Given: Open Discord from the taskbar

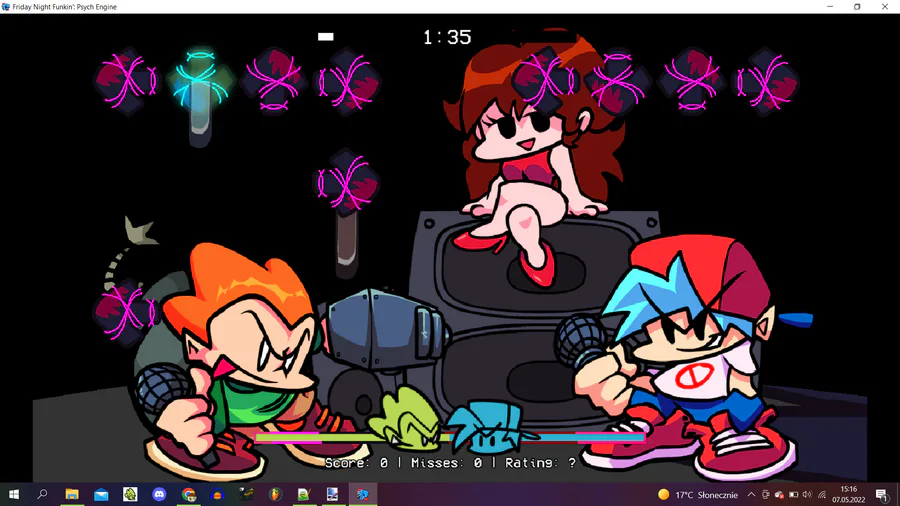Looking at the screenshot, I should point(159,494).
